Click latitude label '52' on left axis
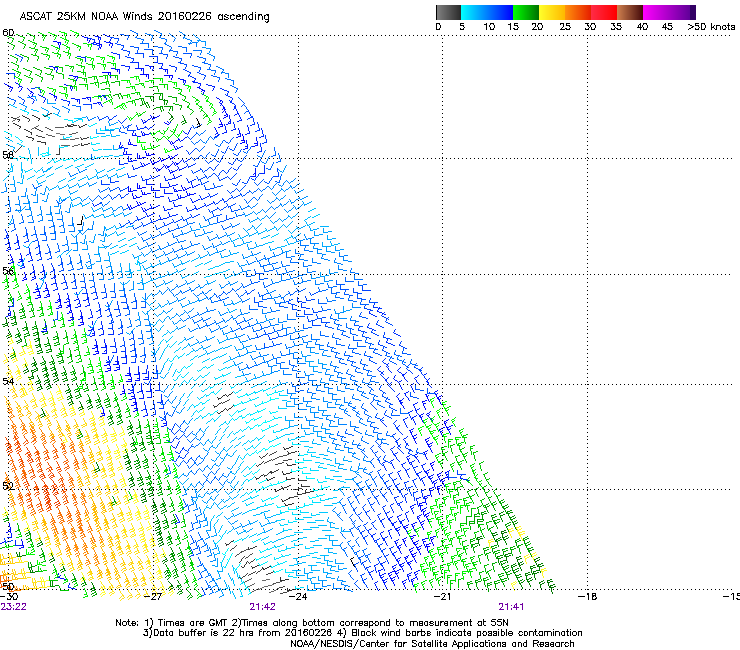 pyautogui.click(x=8, y=486)
